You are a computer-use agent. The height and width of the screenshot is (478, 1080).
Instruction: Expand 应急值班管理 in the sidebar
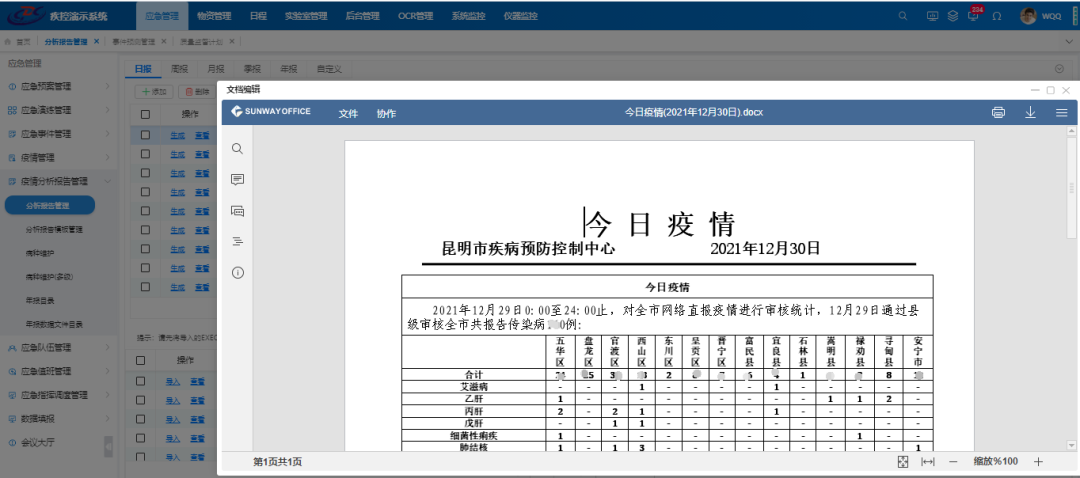pos(59,371)
